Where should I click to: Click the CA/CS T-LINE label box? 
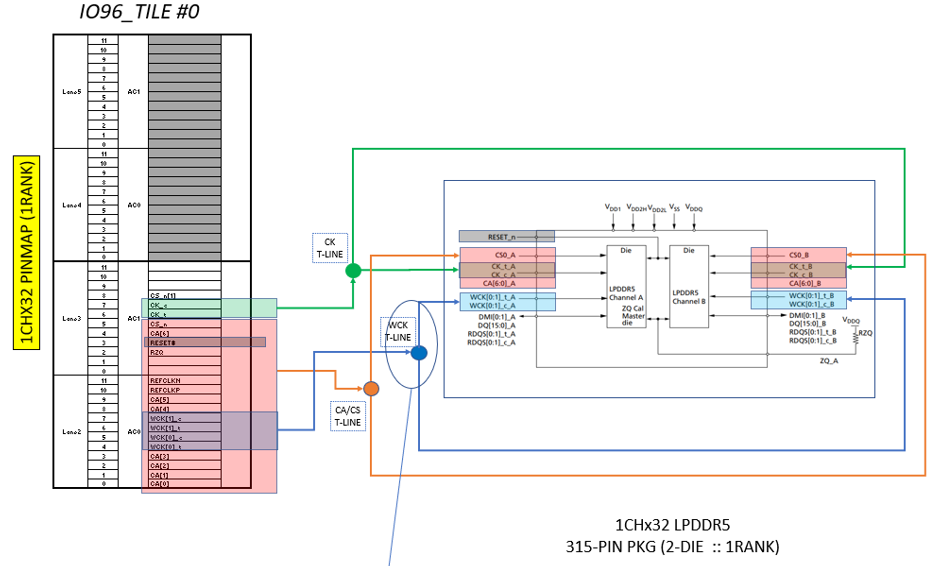[348, 416]
